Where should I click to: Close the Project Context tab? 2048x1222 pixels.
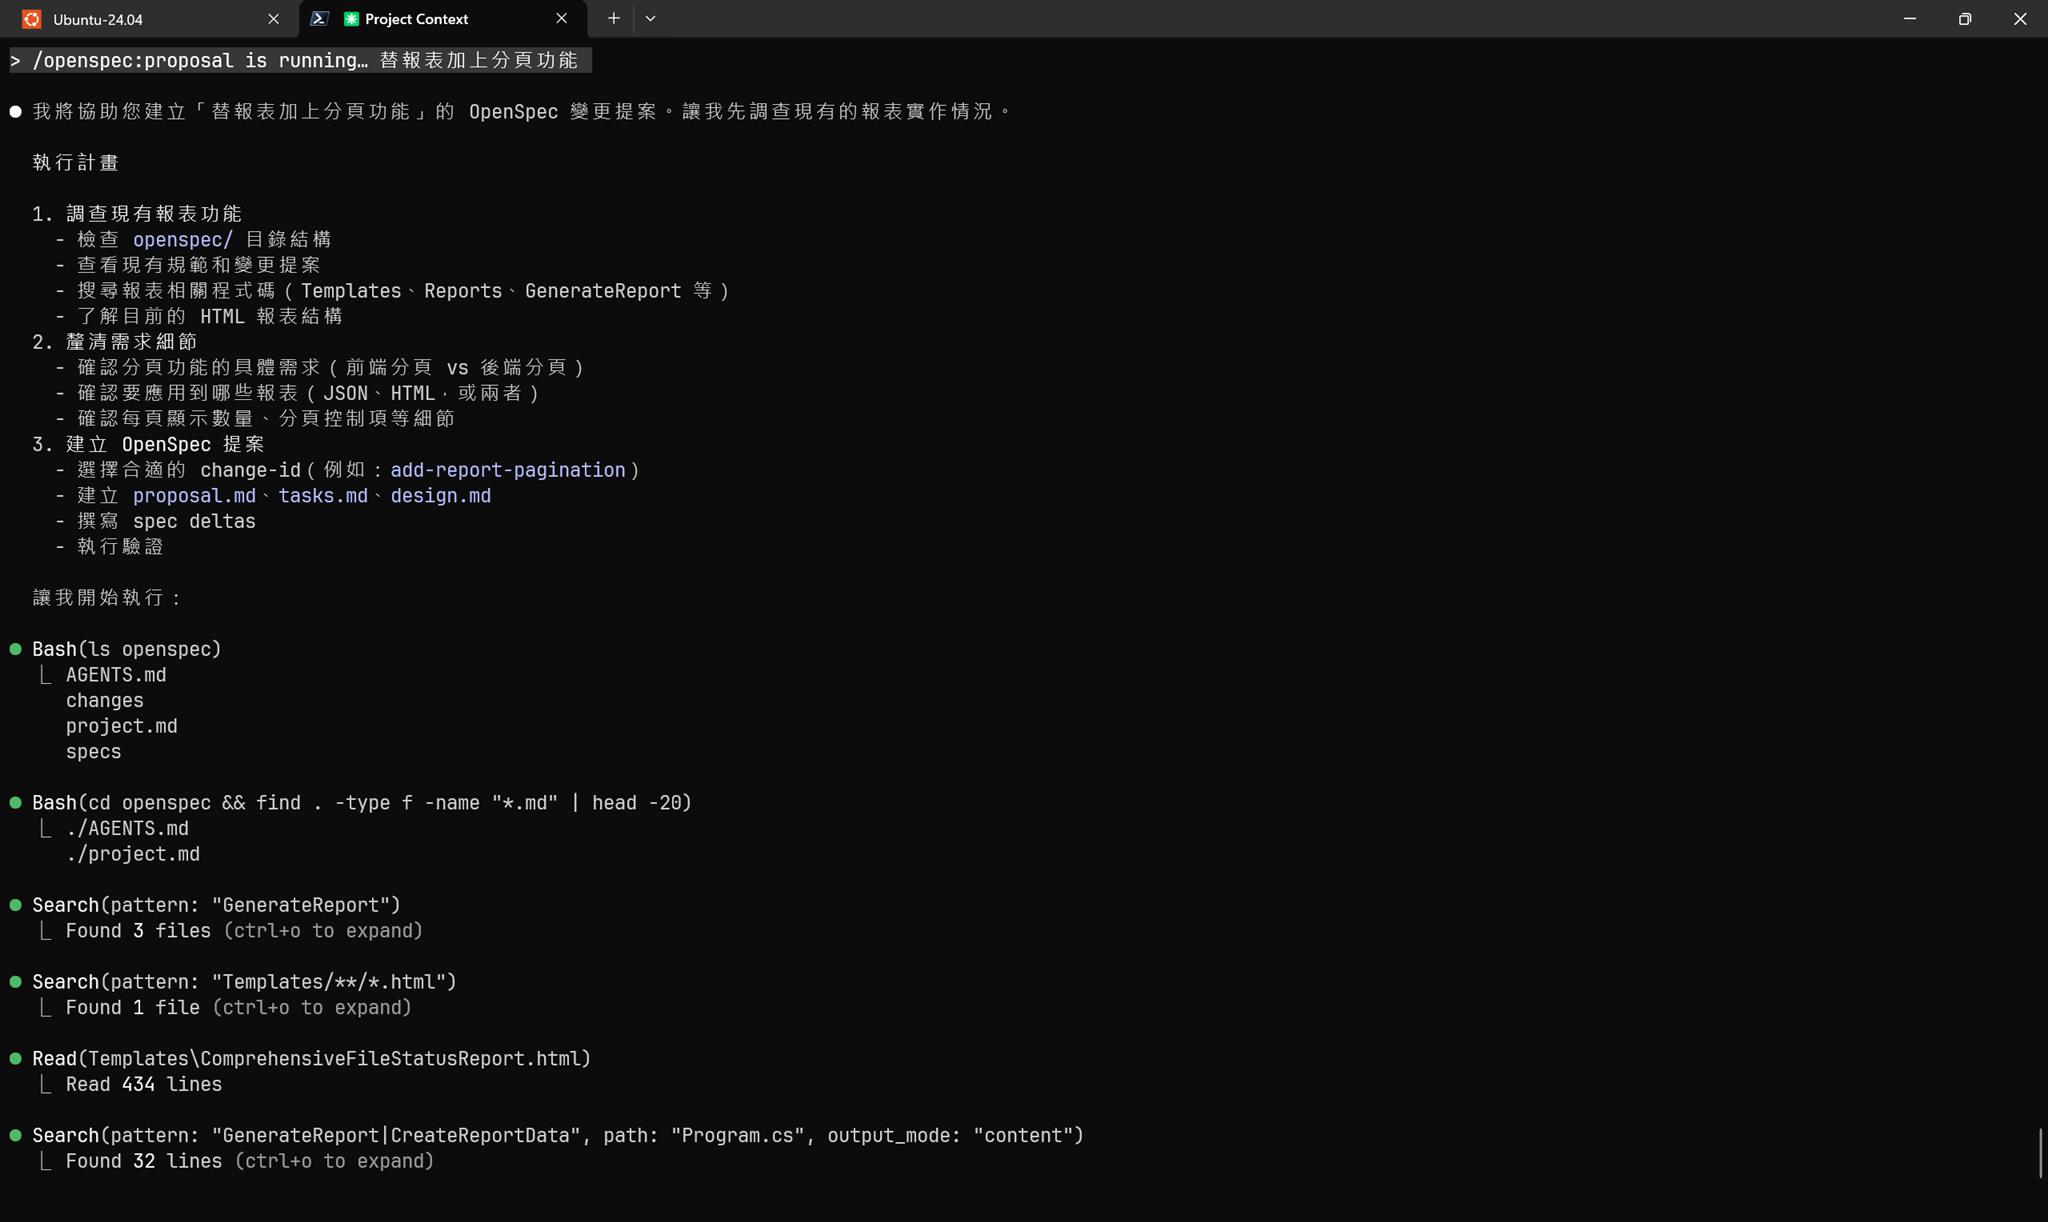pos(561,19)
